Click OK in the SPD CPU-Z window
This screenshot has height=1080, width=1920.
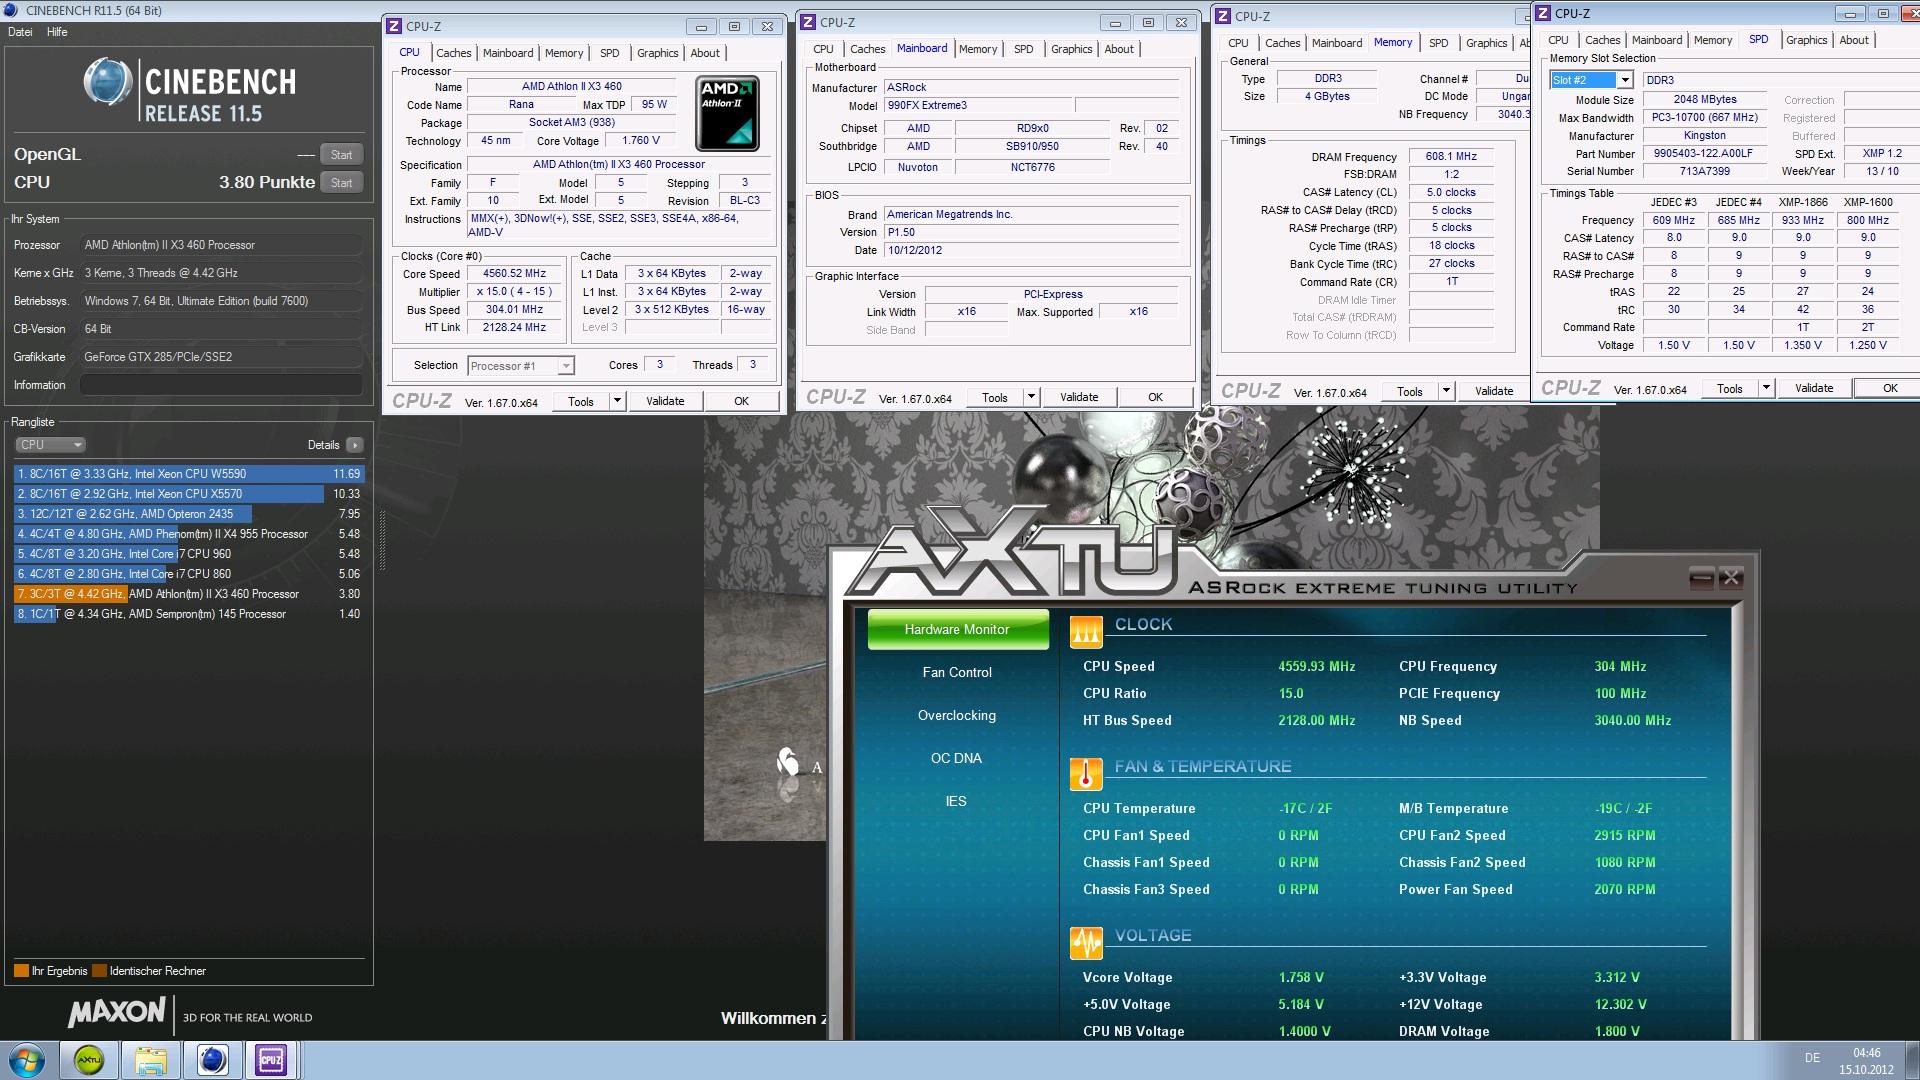[1889, 388]
